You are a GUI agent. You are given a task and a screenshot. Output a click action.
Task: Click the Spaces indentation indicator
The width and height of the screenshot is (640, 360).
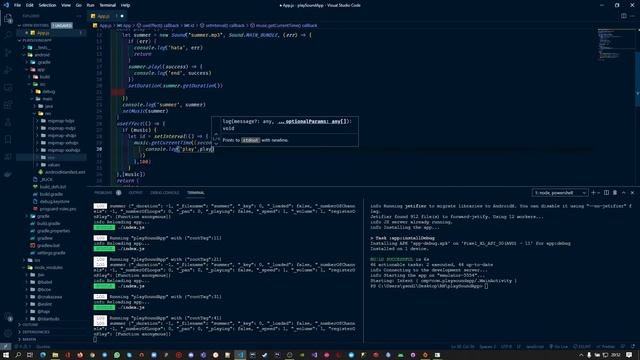coord(487,347)
